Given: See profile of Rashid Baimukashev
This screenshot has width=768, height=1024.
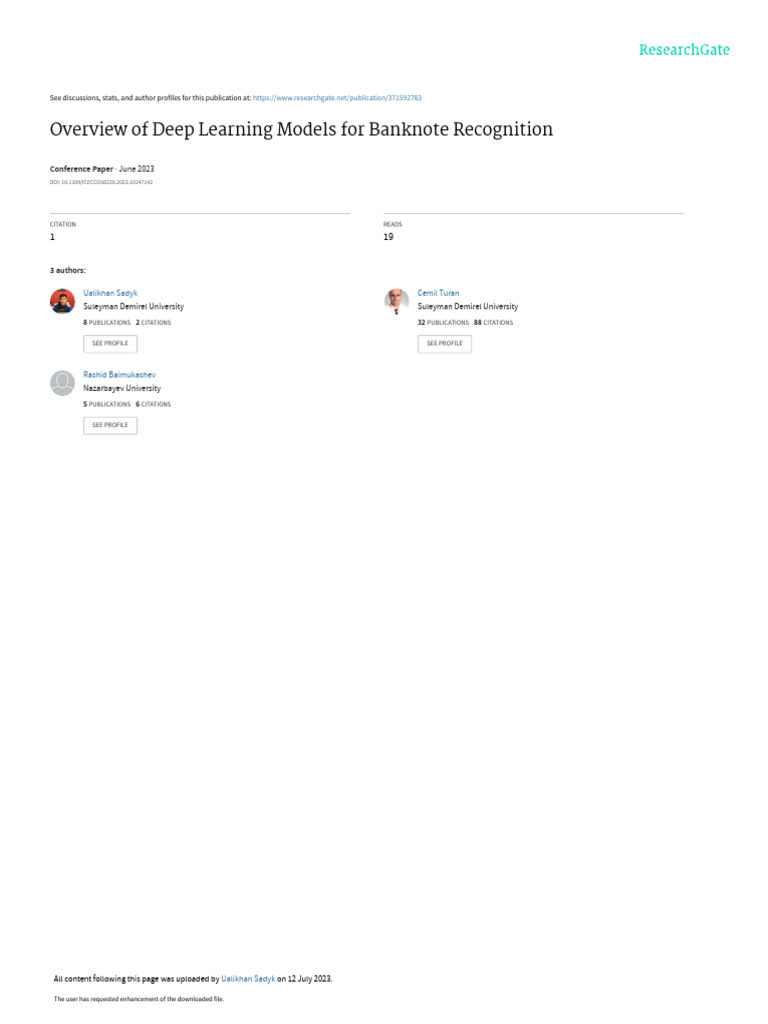Looking at the screenshot, I should pyautogui.click(x=110, y=425).
